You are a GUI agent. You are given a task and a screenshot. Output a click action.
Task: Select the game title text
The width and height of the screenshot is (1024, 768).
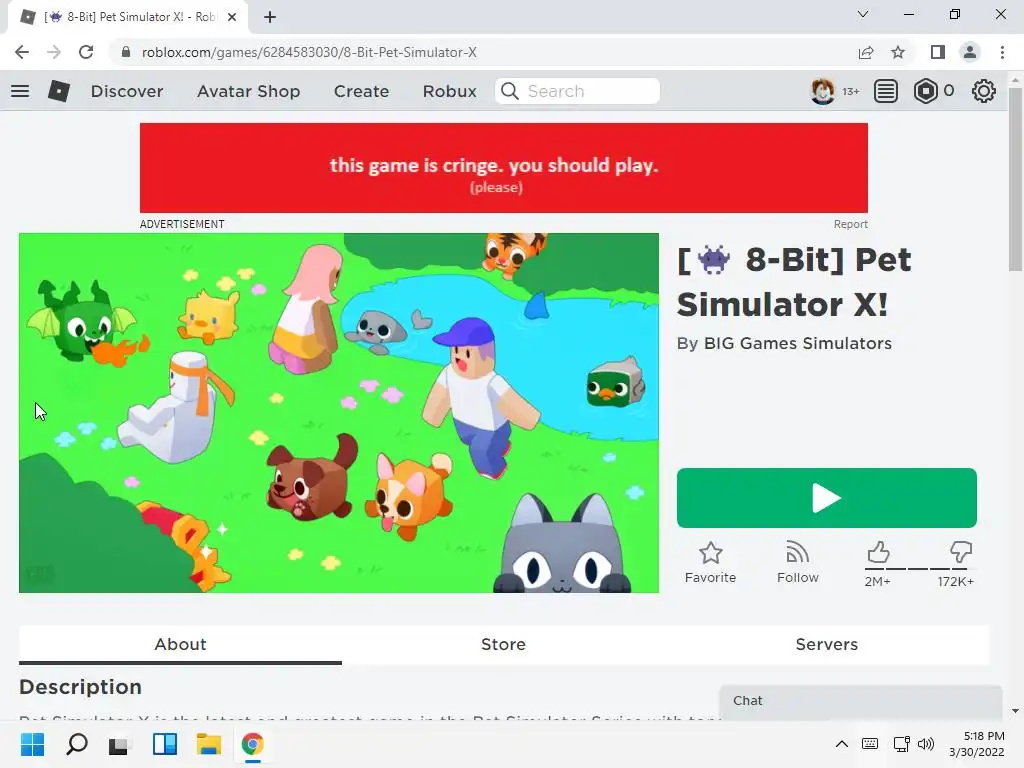(x=794, y=282)
